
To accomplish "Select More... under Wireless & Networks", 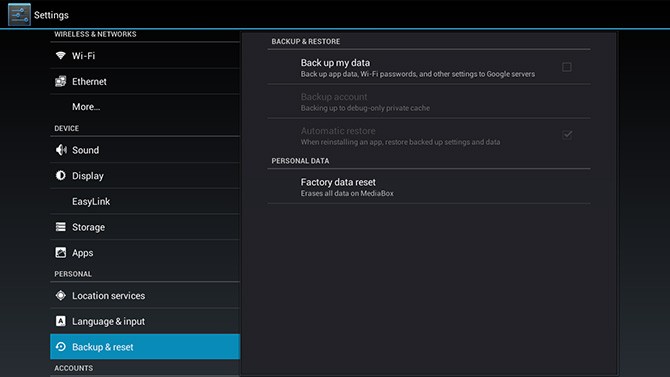I will [x=145, y=107].
